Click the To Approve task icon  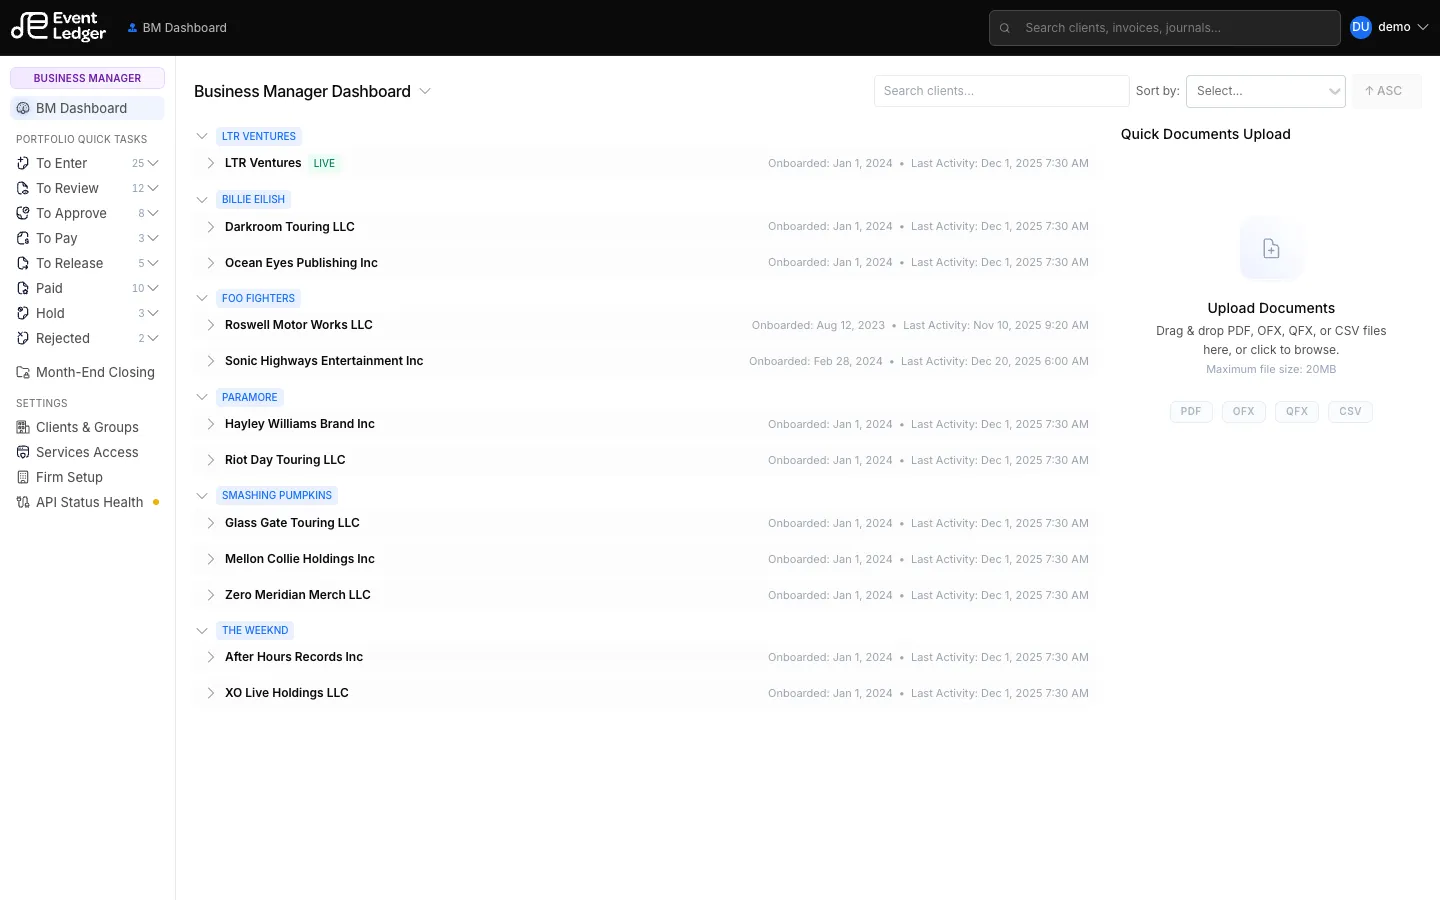click(23, 213)
